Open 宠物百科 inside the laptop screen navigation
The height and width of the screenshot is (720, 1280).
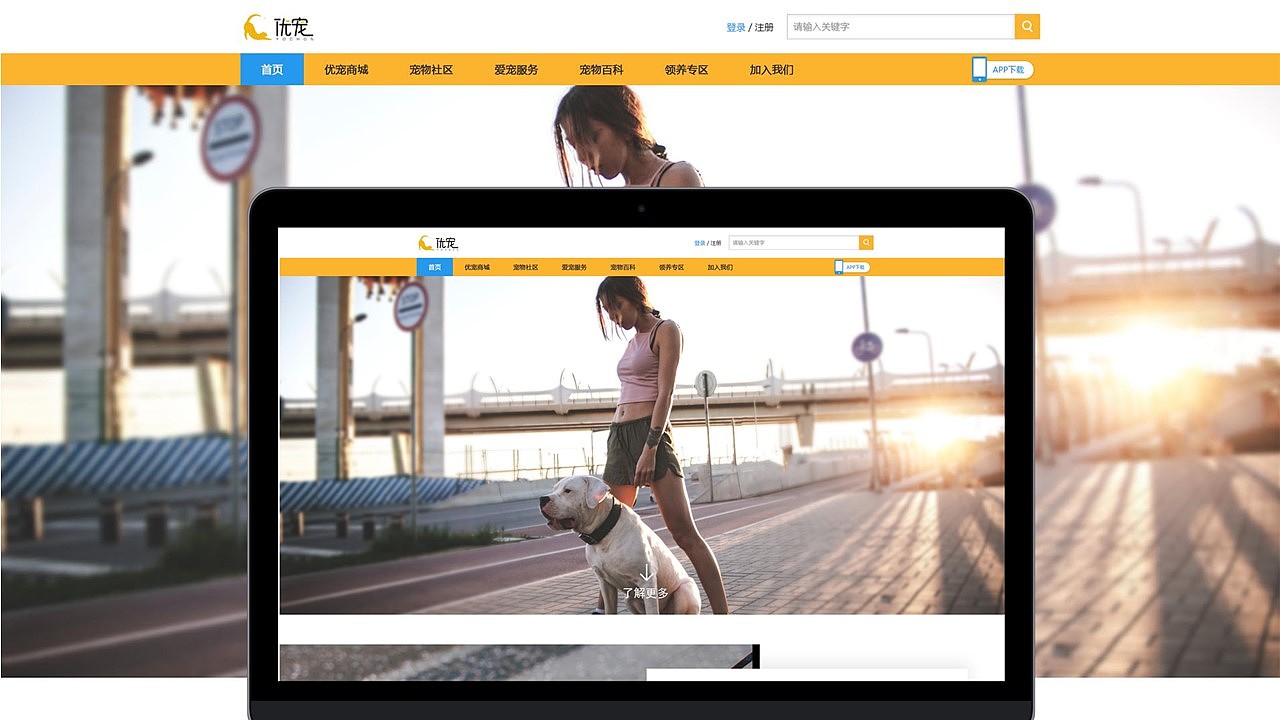coord(623,268)
